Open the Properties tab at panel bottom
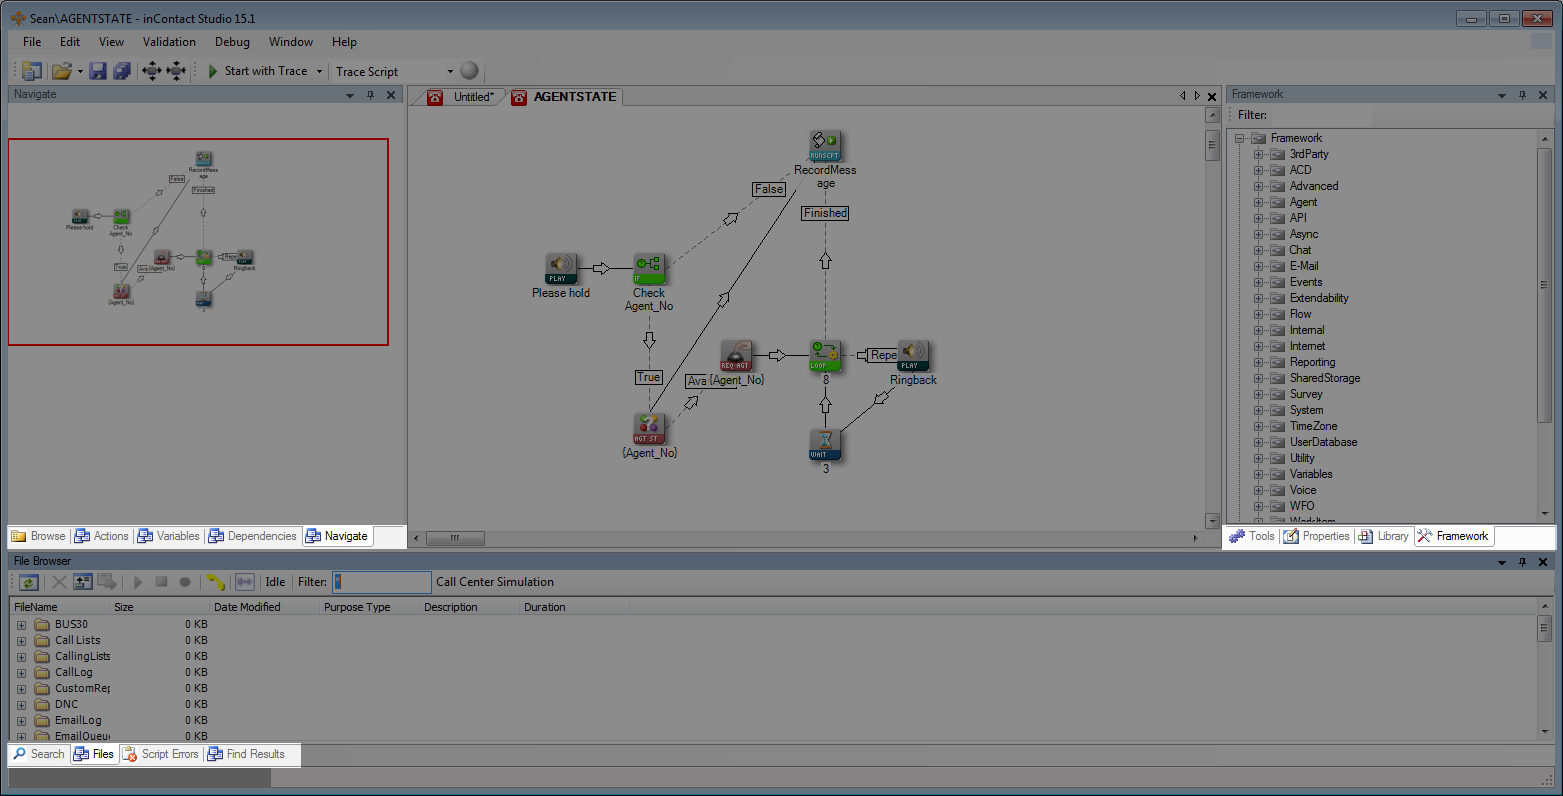Screen dimensions: 1563x796 pyautogui.click(x=1317, y=536)
